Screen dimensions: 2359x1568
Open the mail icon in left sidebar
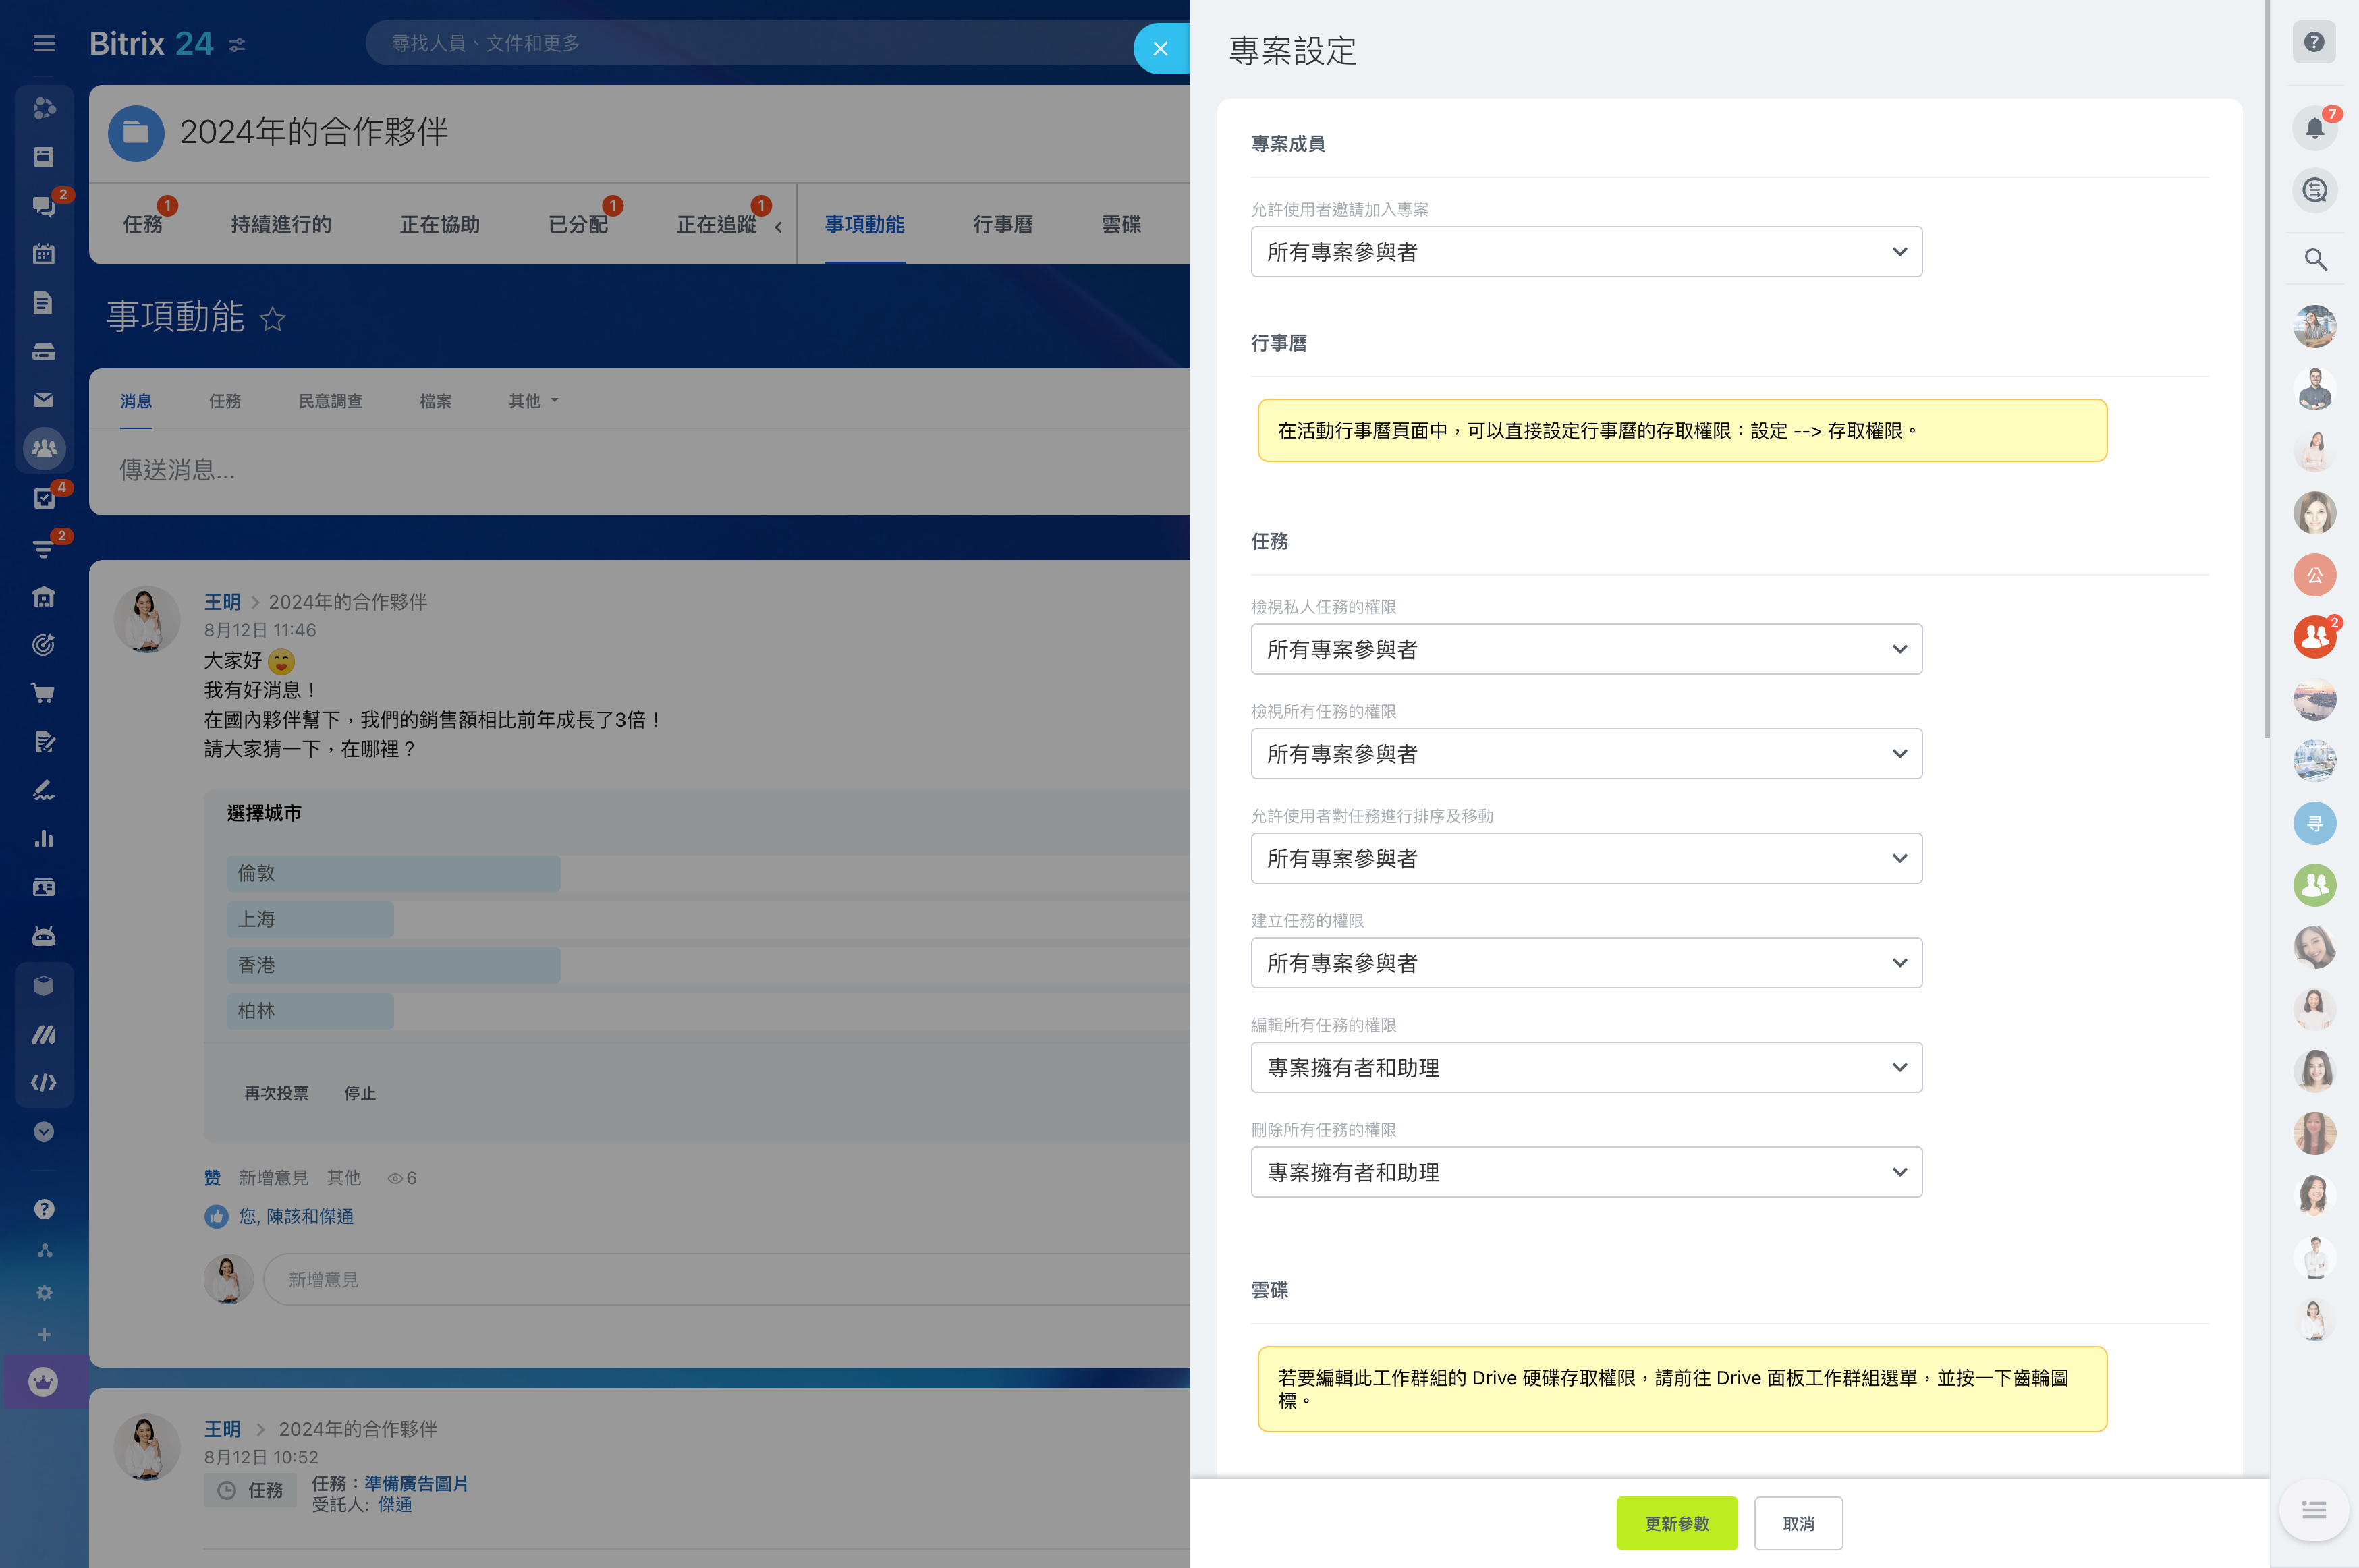[x=43, y=400]
